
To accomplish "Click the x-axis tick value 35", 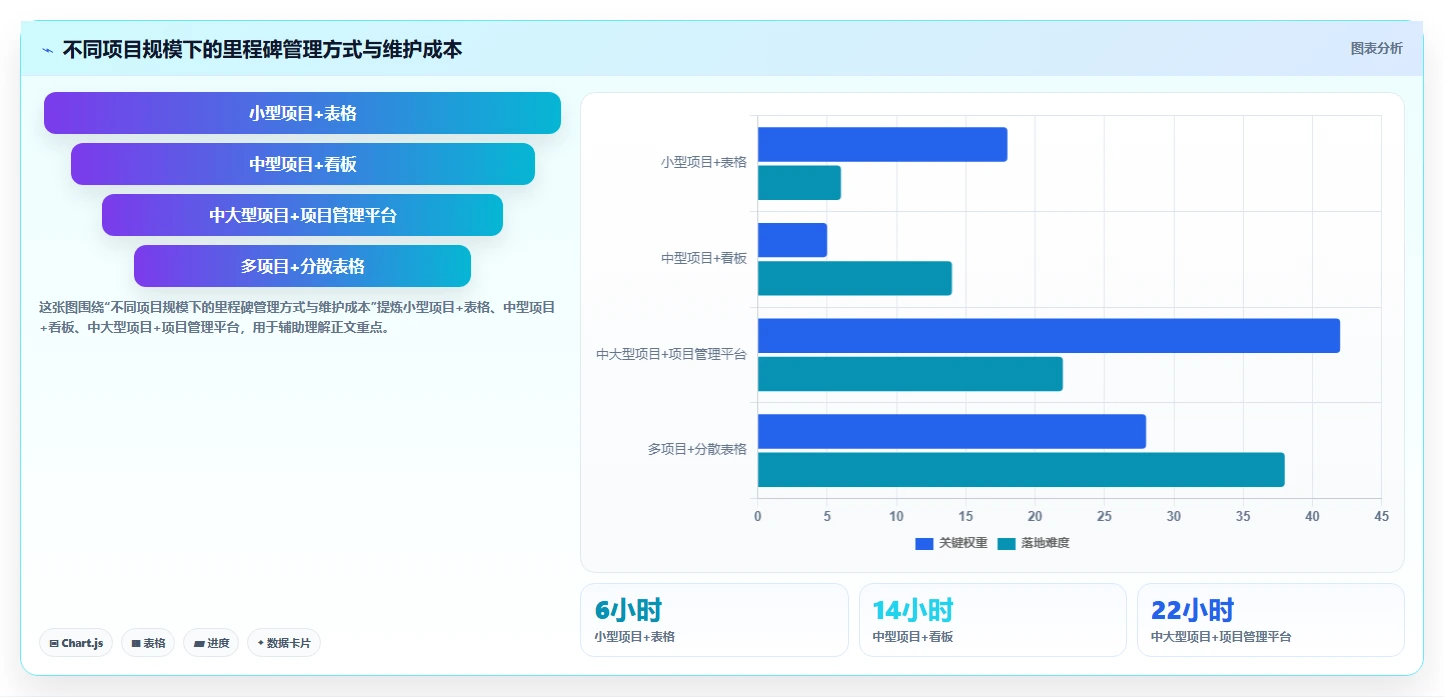I will 1243,516.
